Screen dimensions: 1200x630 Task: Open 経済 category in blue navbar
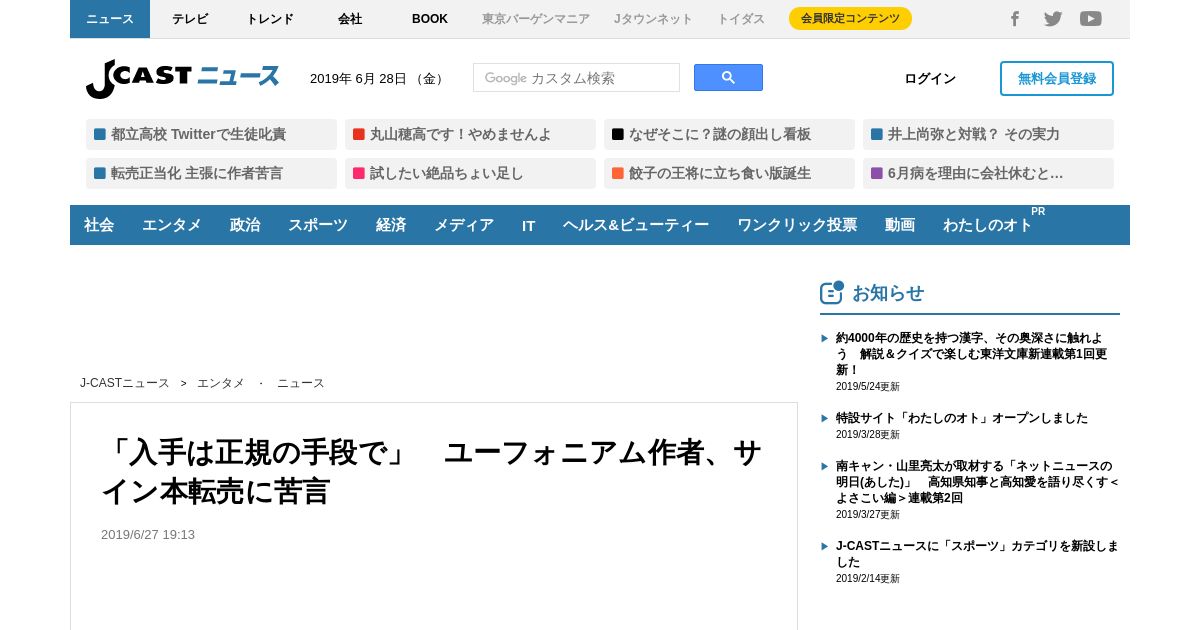click(x=391, y=225)
